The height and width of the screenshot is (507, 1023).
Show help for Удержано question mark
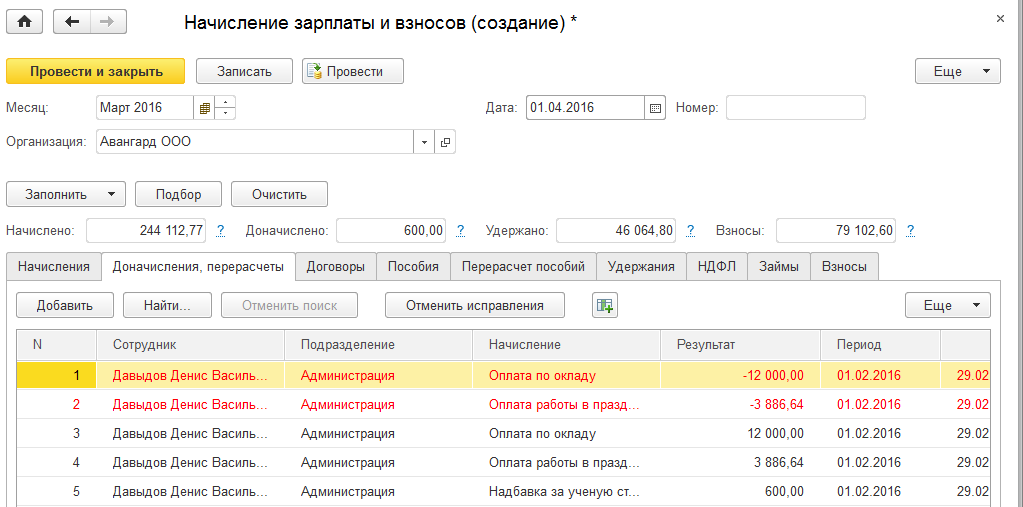point(691,230)
